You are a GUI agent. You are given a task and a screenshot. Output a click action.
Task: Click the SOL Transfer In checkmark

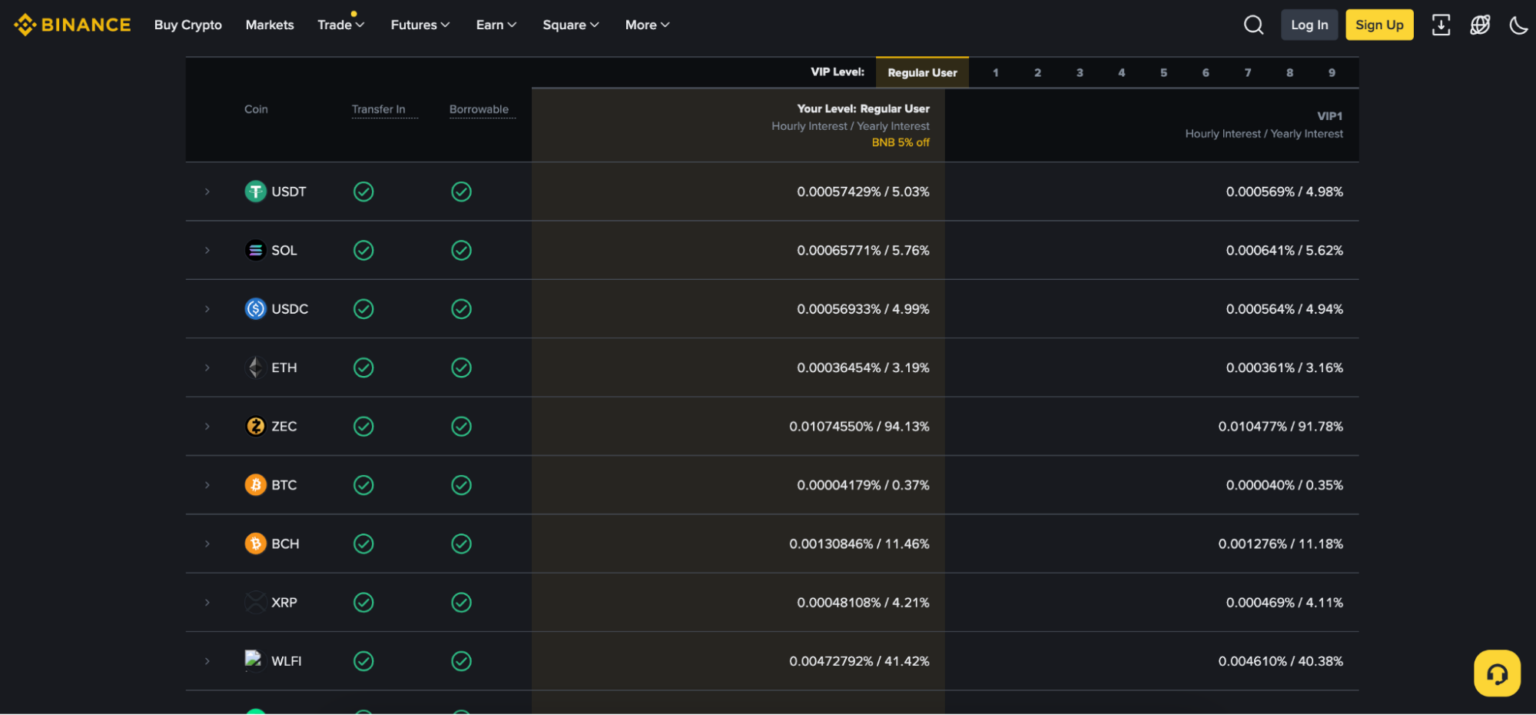pos(364,250)
